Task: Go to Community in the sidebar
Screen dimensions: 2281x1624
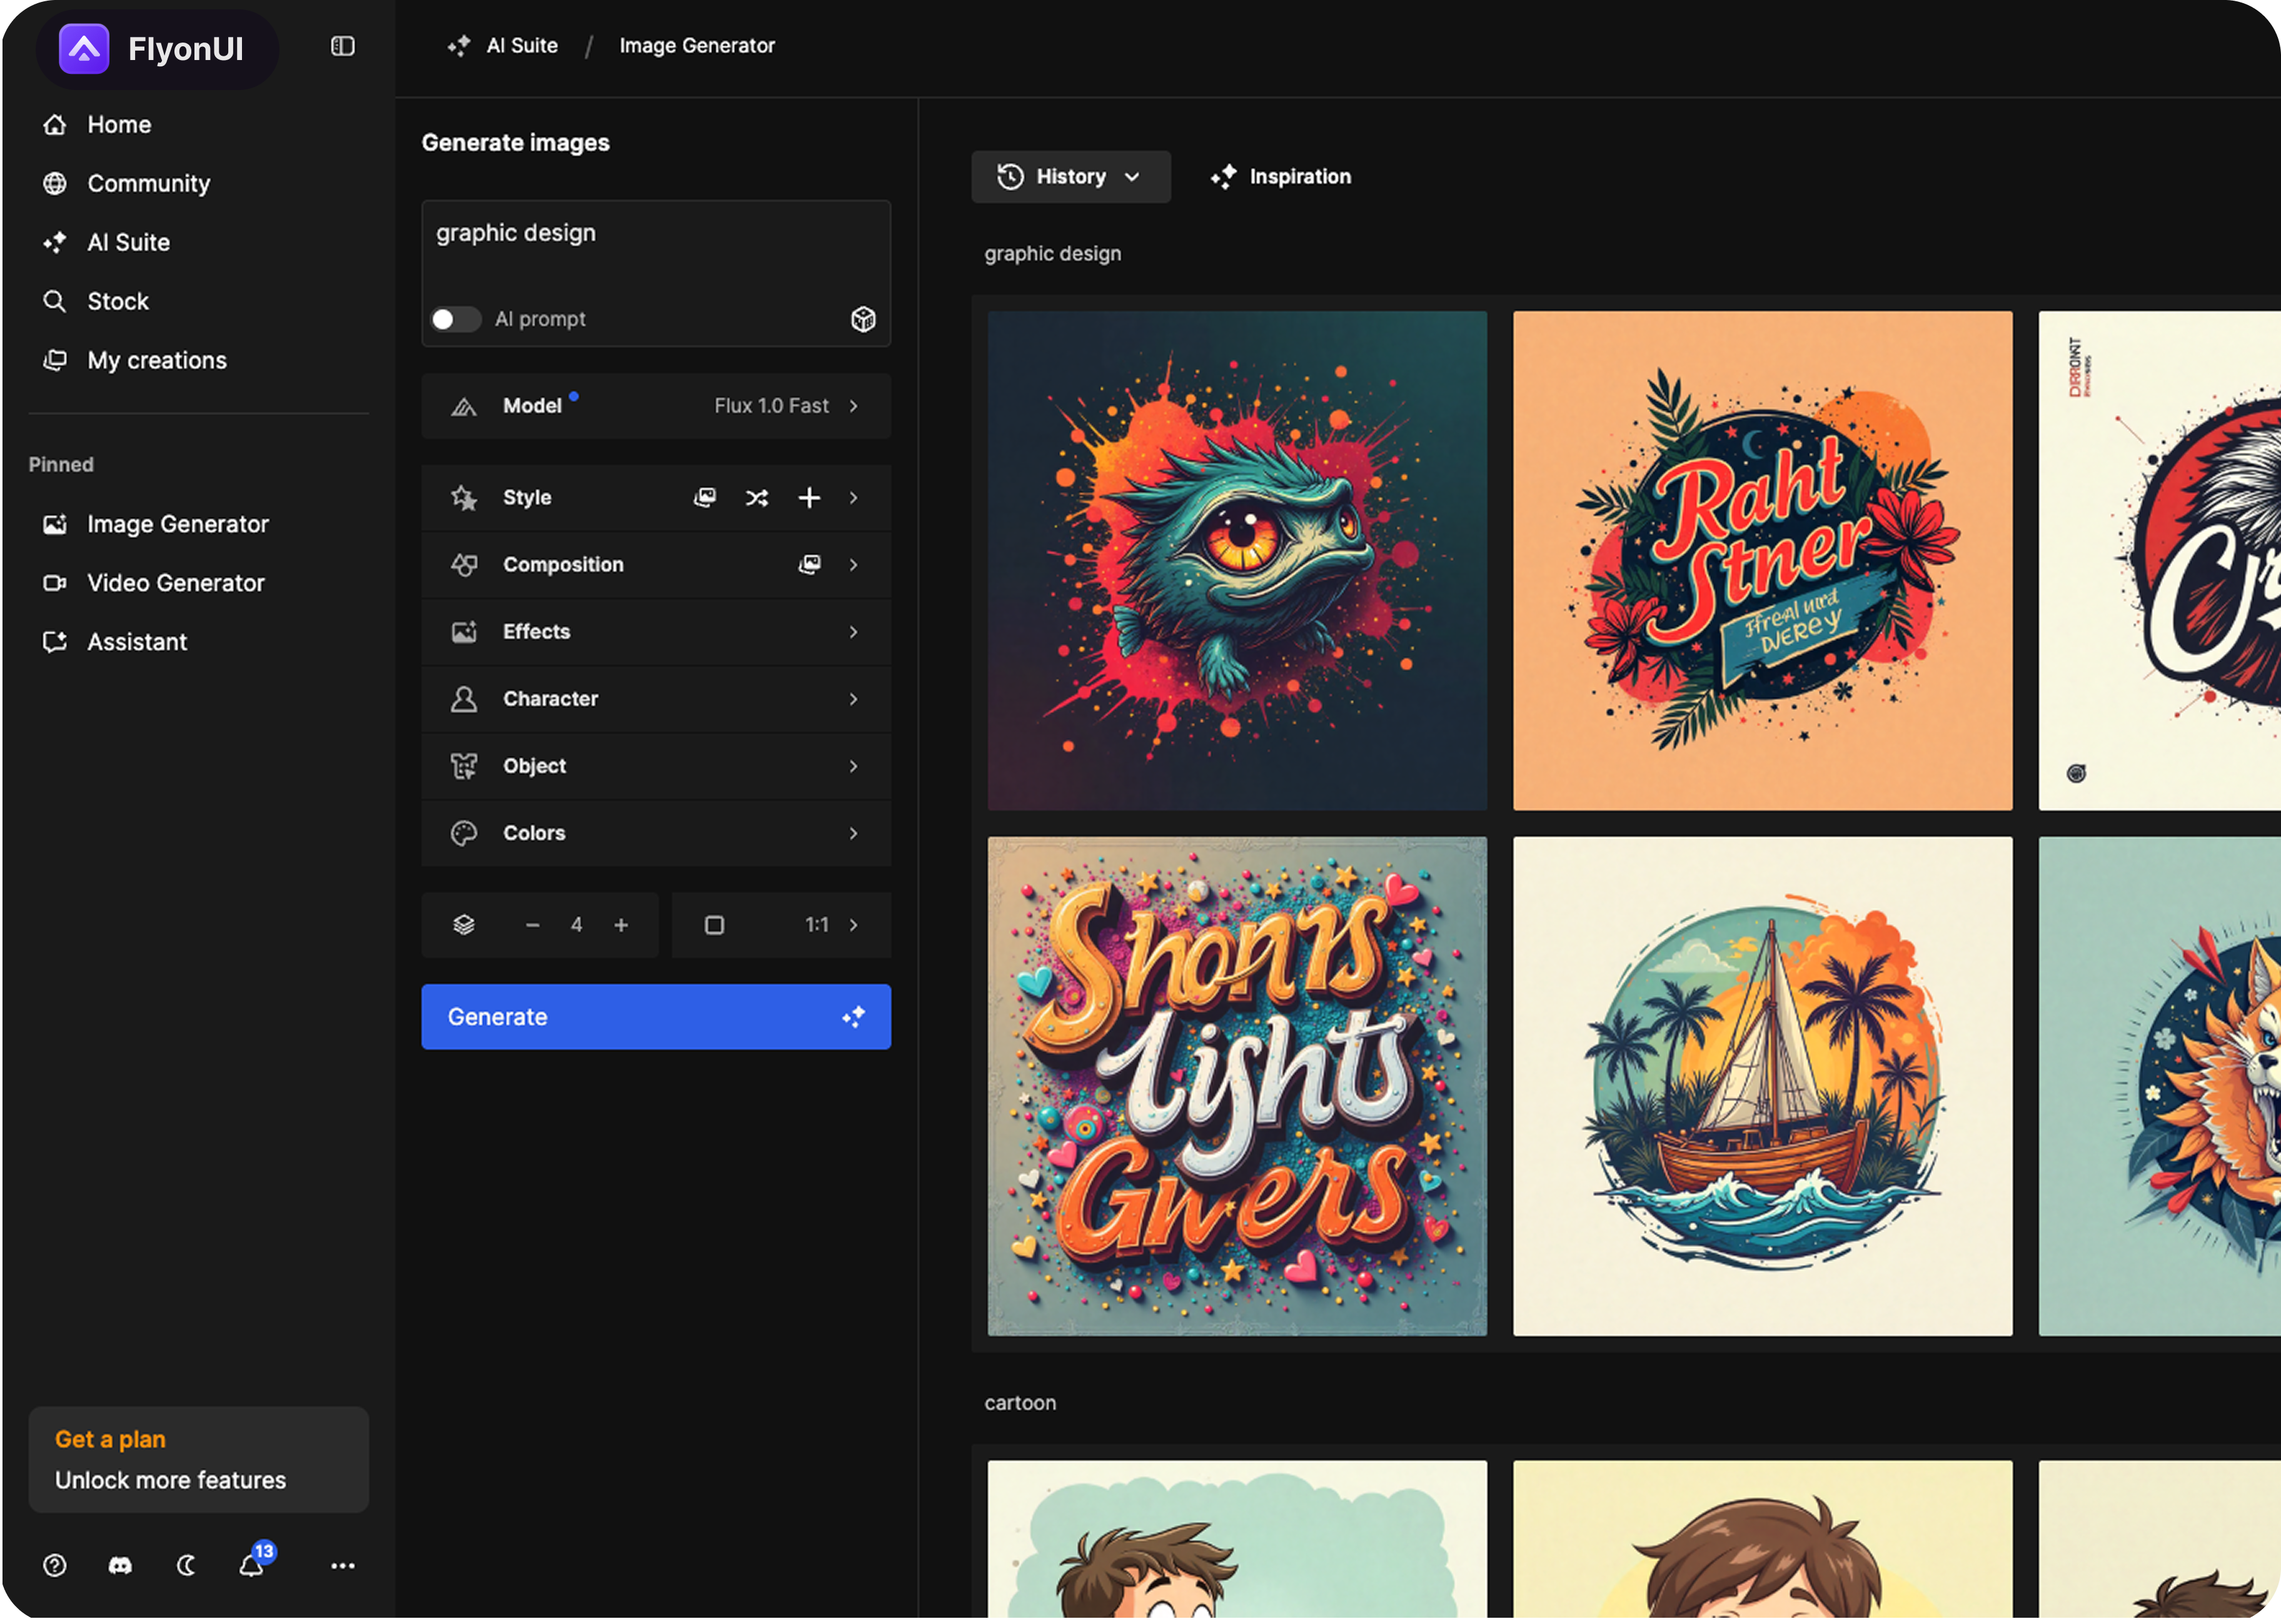Action: (127, 184)
